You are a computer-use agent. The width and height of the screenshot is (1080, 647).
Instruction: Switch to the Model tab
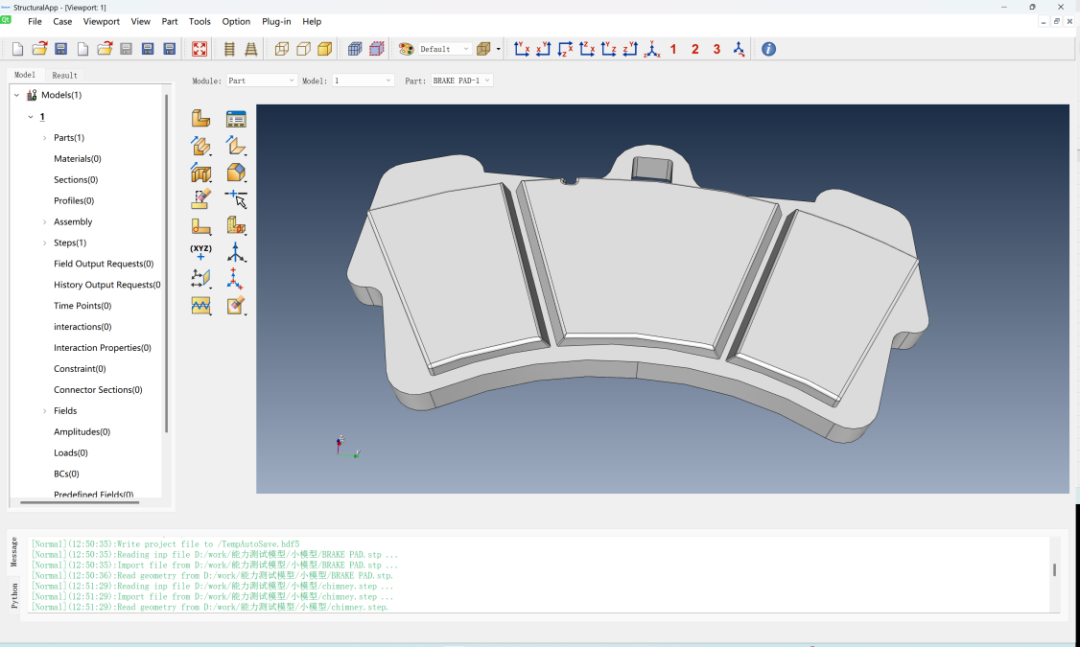[x=25, y=74]
